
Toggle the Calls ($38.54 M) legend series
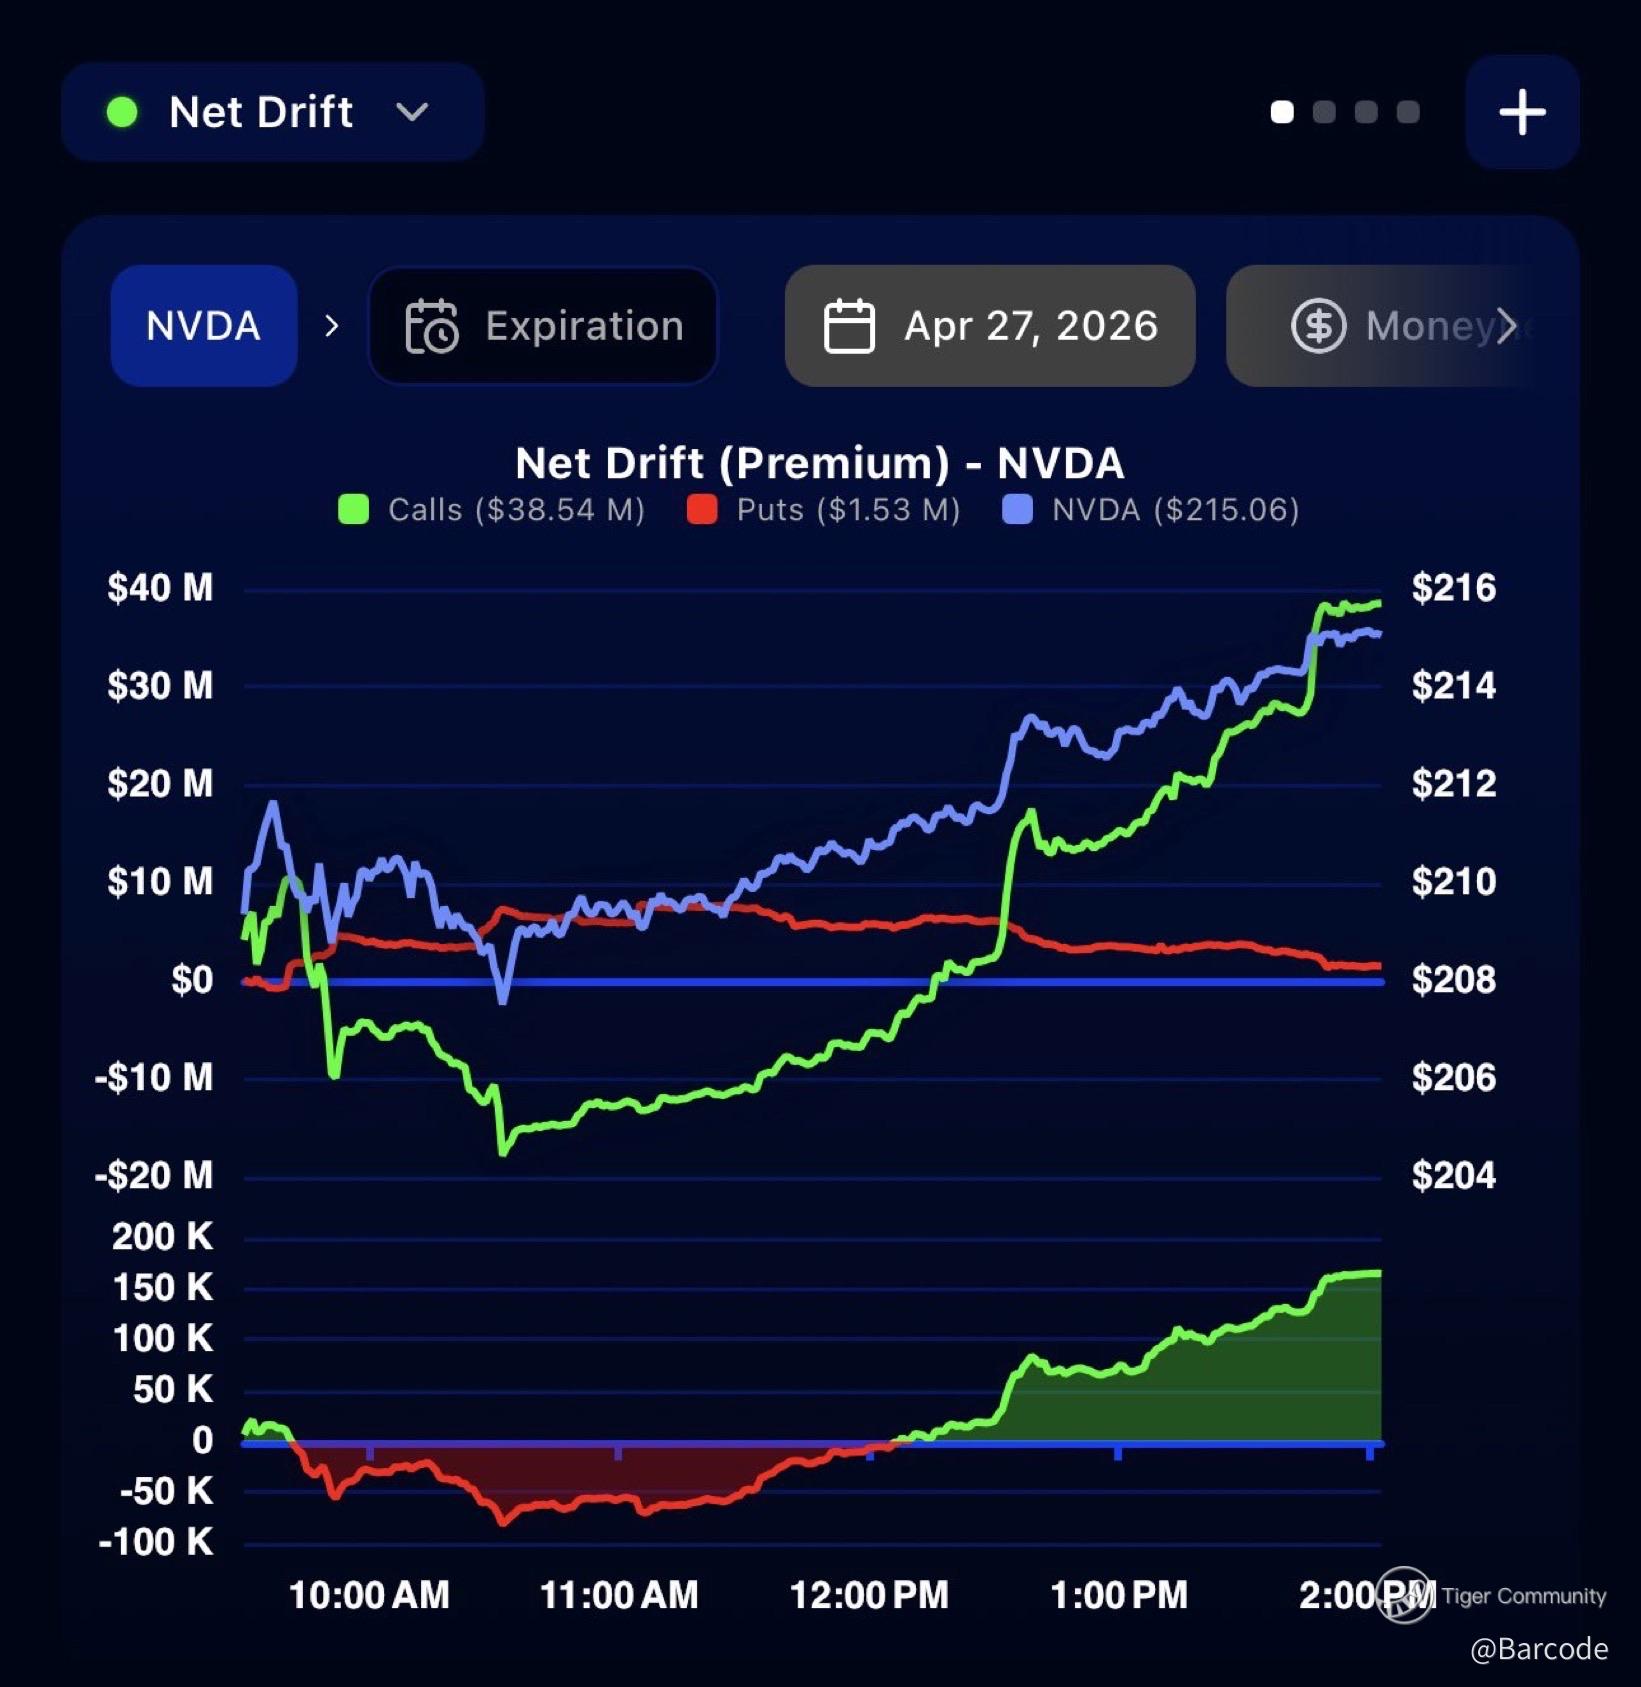(492, 510)
